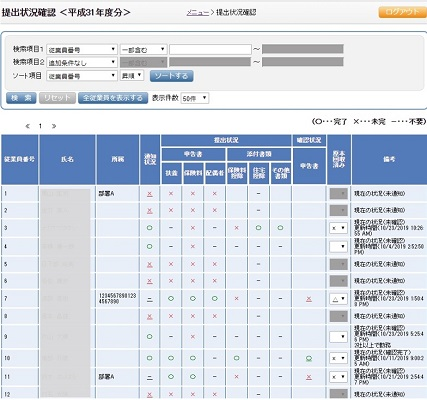This screenshot has height=400, width=427.
Task: Click 所属 column header
Action: [118, 160]
